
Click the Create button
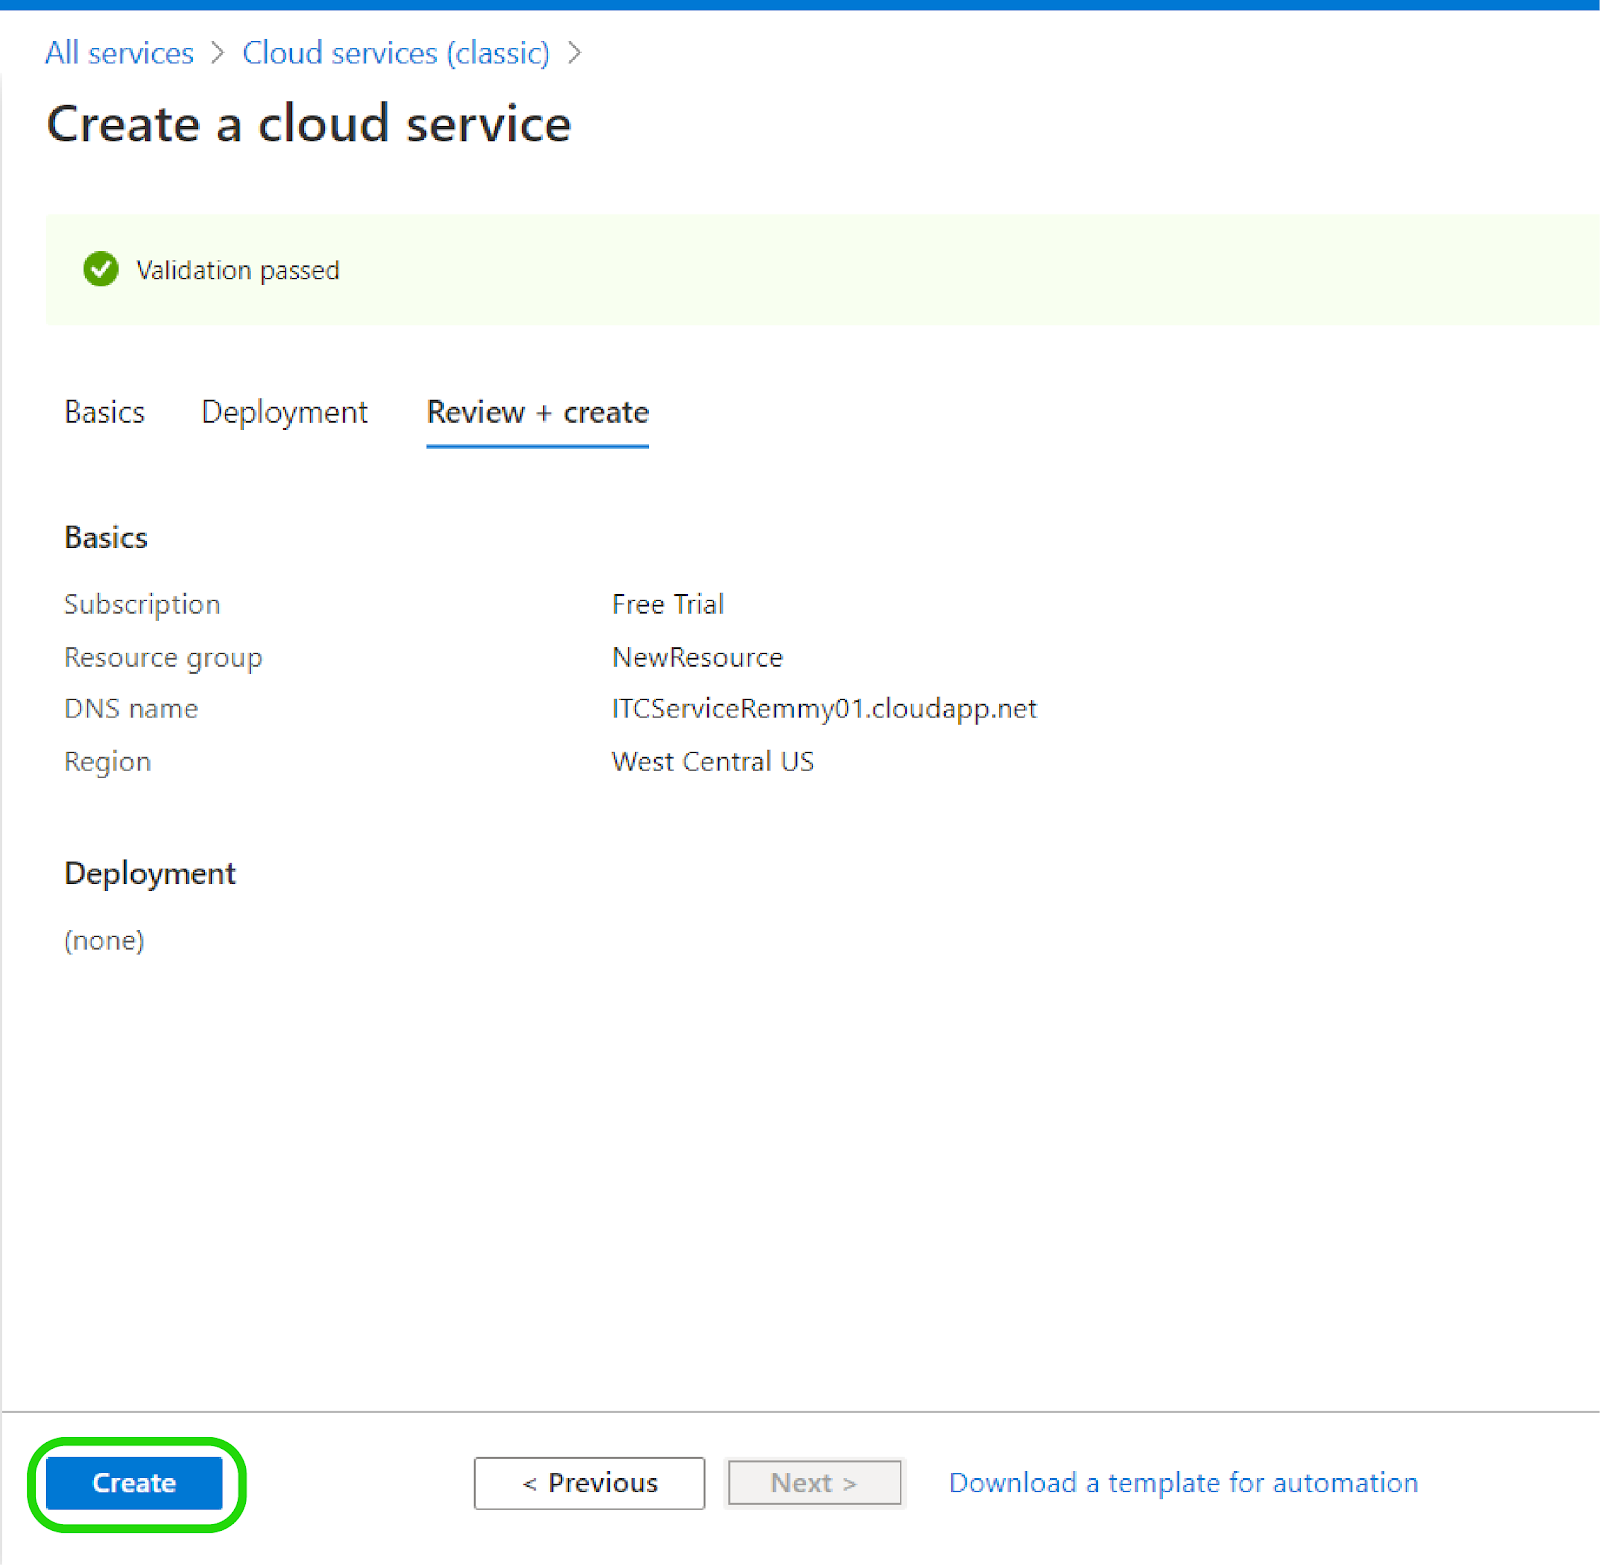[x=133, y=1483]
